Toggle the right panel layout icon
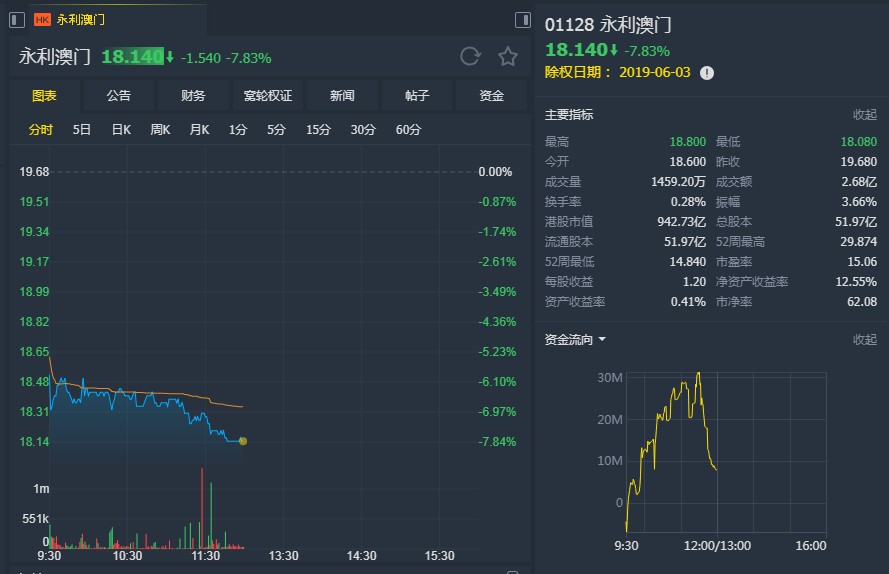The height and width of the screenshot is (574, 889). click(x=522, y=19)
